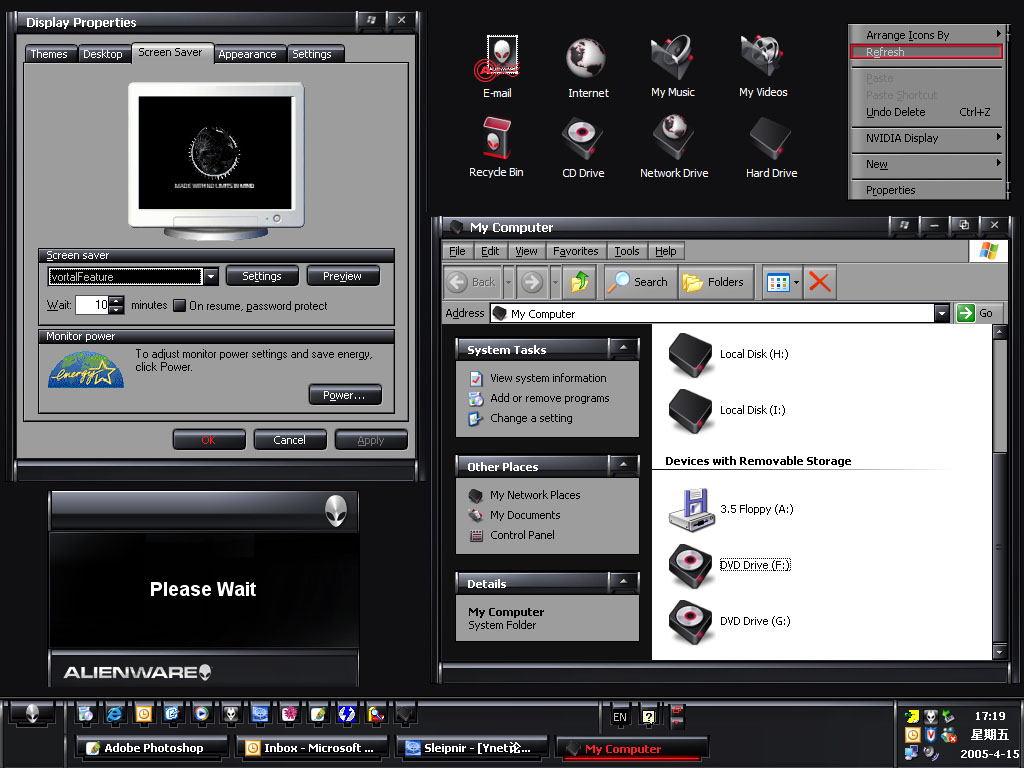Viewport: 1024px width, 768px height.
Task: Expand the New submenu in context menu
Action: tap(926, 164)
